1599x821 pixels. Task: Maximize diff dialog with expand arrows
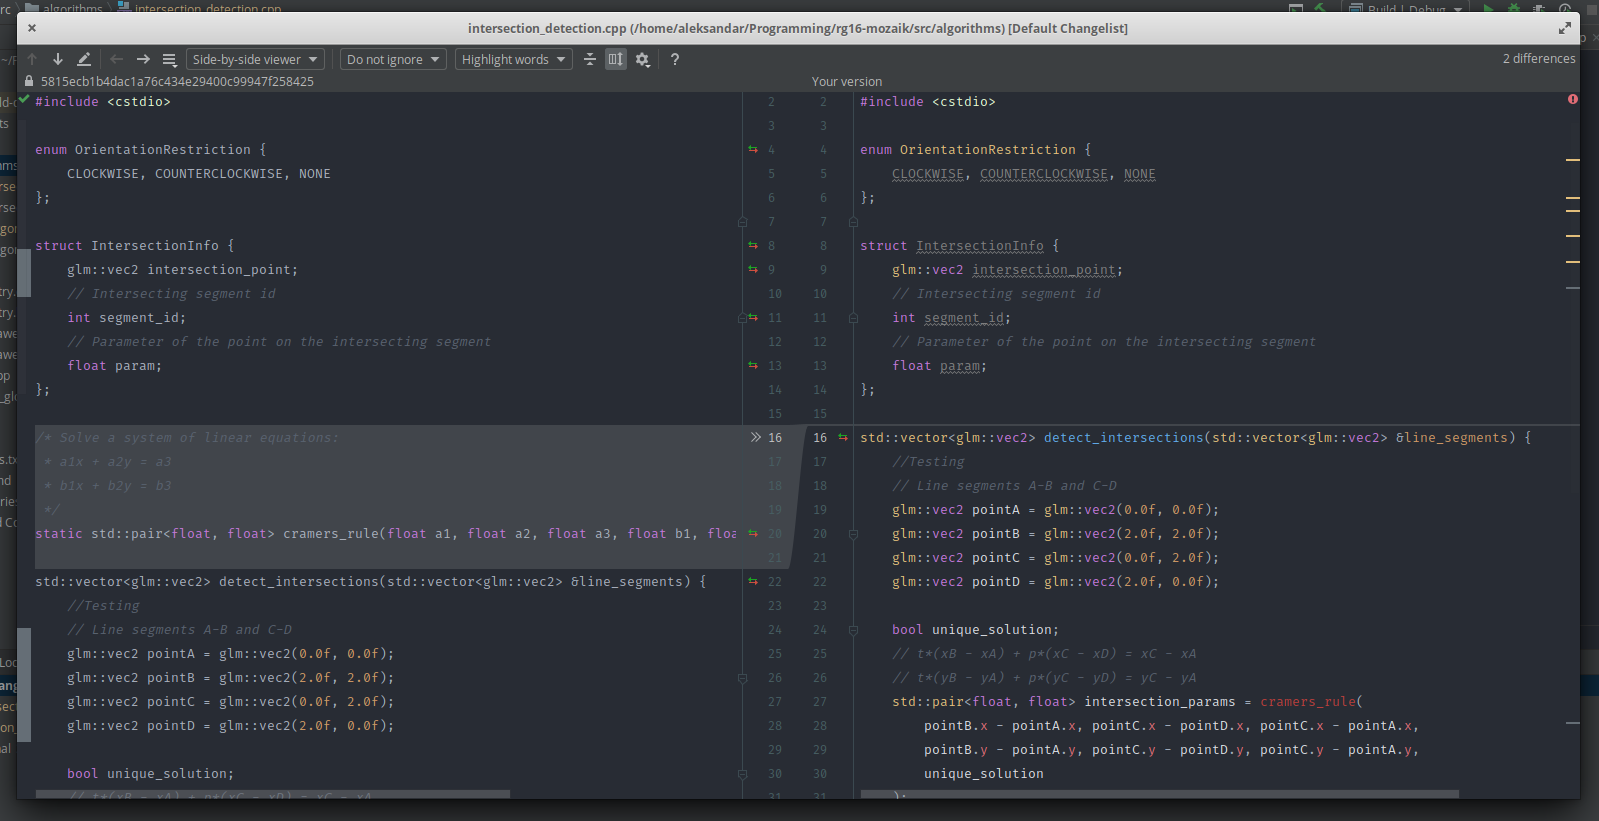click(x=1565, y=28)
